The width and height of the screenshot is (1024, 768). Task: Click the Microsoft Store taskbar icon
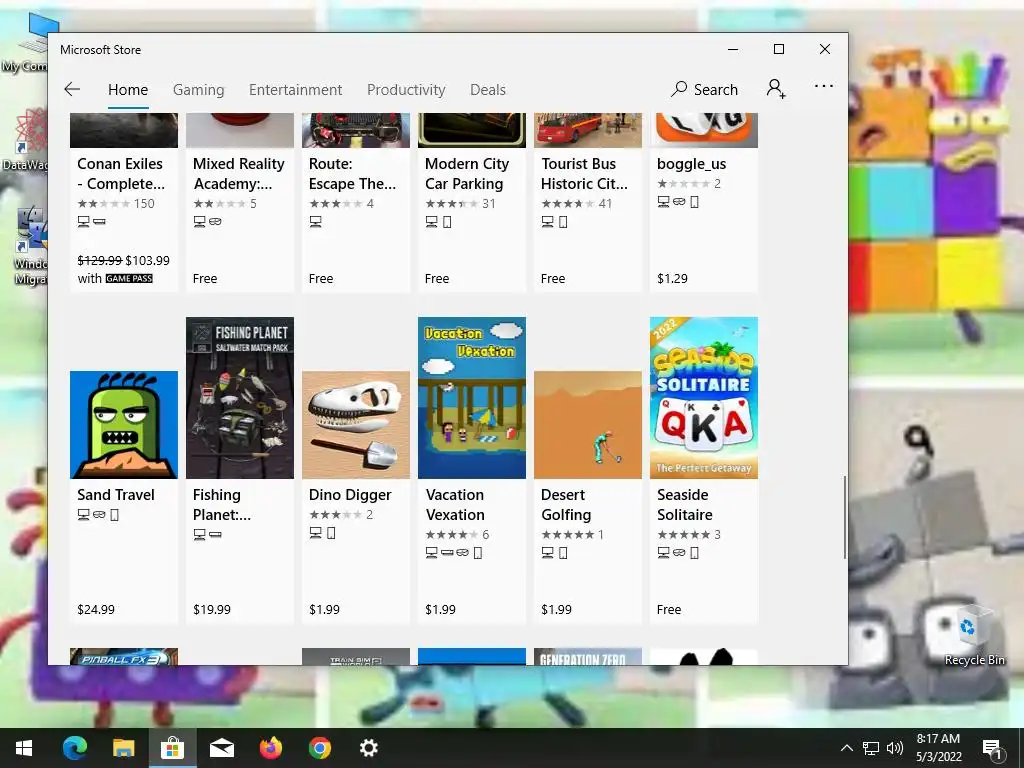172,748
